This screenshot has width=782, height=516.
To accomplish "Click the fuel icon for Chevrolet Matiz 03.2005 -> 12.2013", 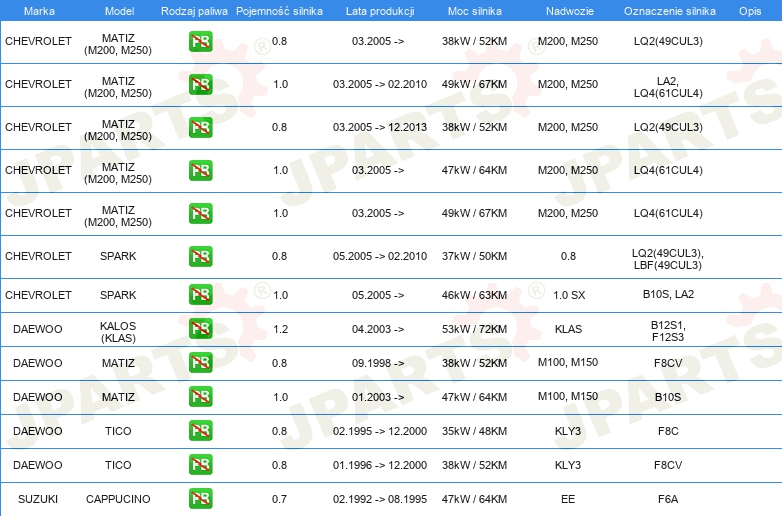I will click(200, 127).
